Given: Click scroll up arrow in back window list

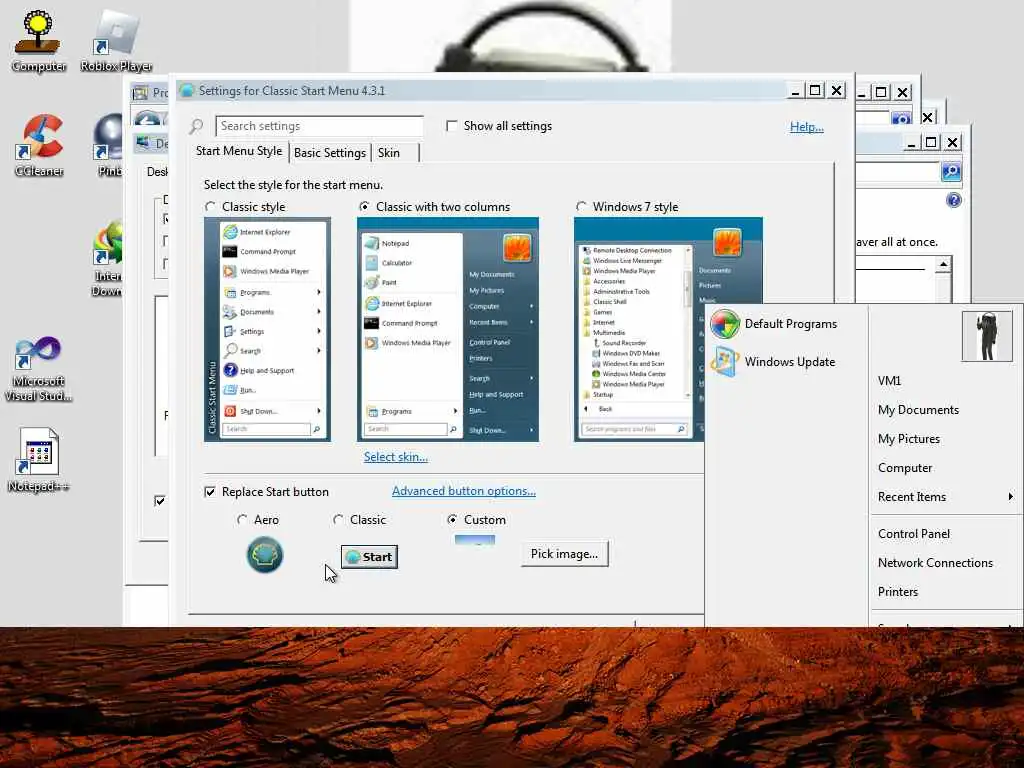Looking at the screenshot, I should click(942, 264).
